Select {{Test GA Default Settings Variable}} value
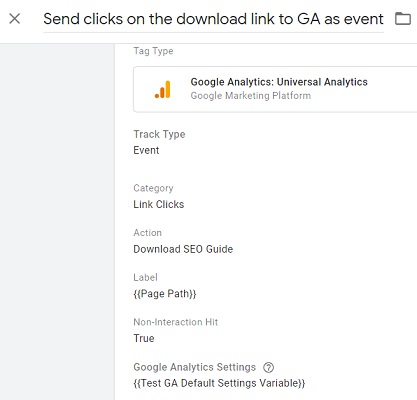This screenshot has height=400, width=417. [219, 383]
